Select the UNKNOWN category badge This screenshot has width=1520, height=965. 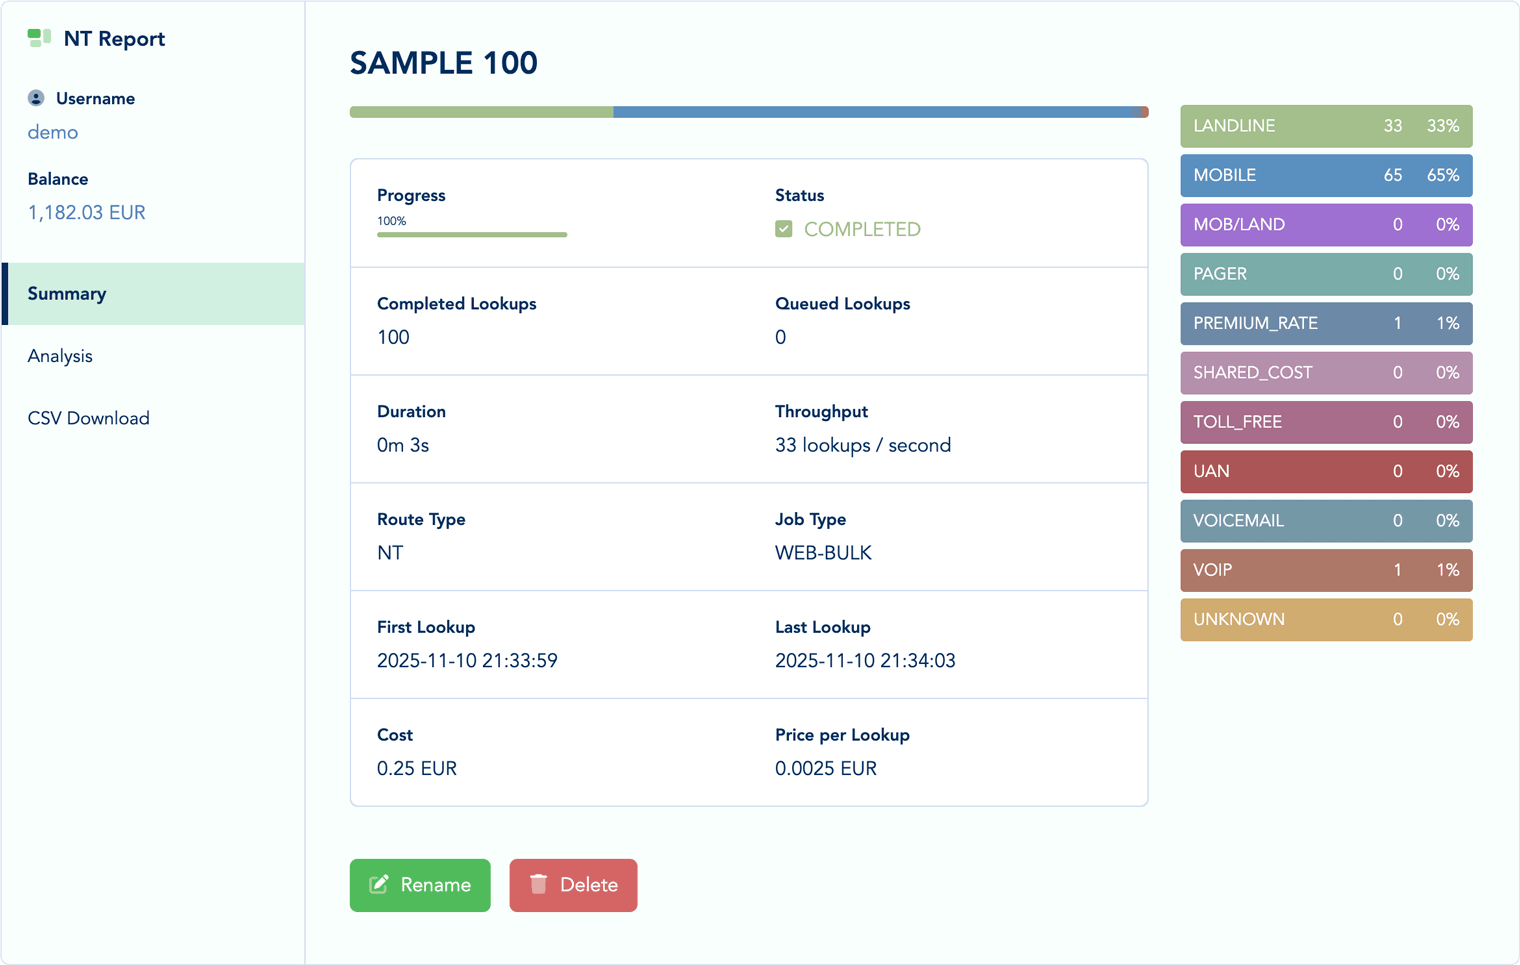point(1326,619)
